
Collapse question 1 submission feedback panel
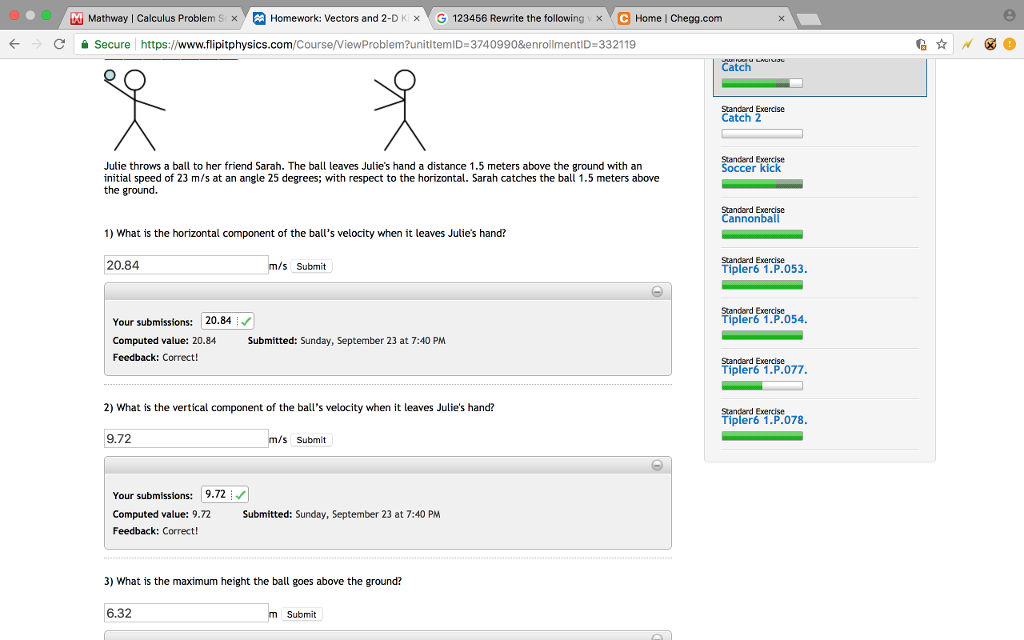(657, 291)
